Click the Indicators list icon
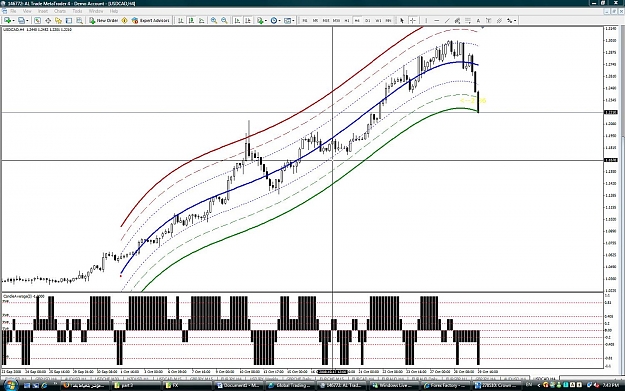This screenshot has width=625, height=391. click(x=260, y=20)
